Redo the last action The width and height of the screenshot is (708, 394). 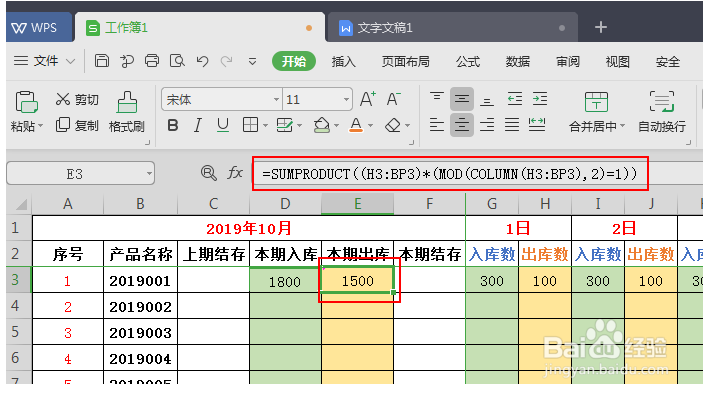(x=227, y=61)
